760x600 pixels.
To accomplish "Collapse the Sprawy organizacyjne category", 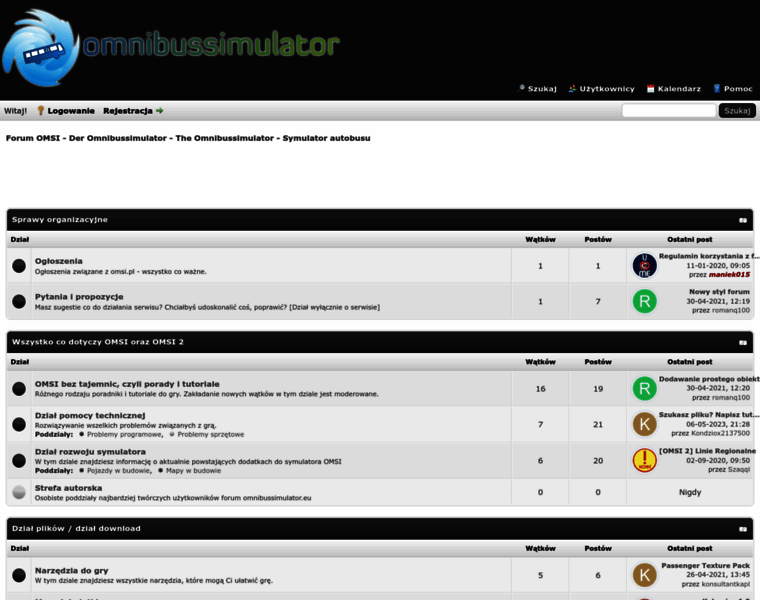I will [743, 220].
